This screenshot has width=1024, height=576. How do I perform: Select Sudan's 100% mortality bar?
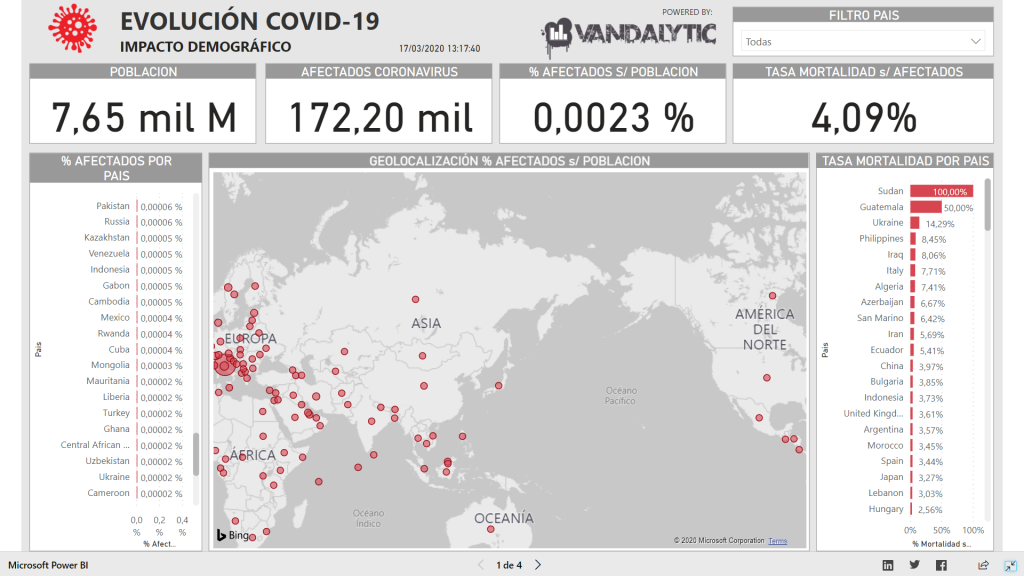[940, 191]
